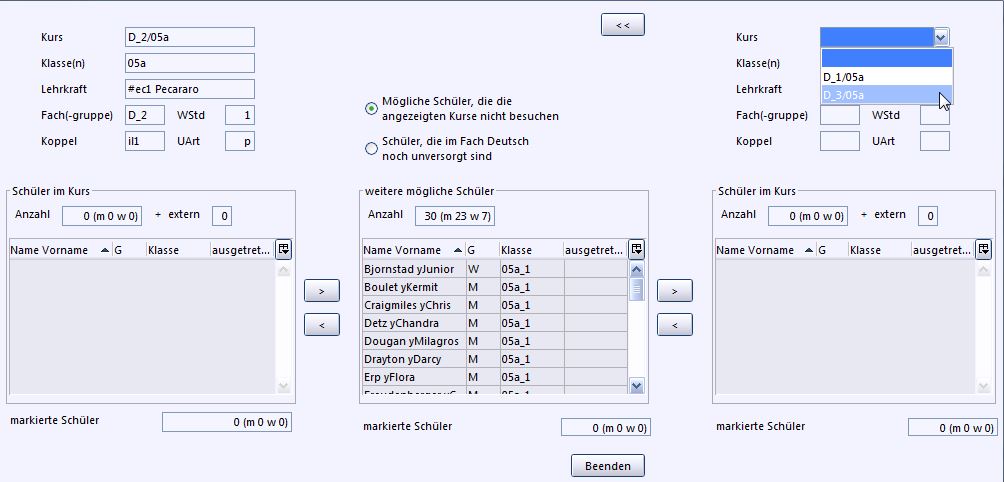Choose D_3/05a from the Kurs dropdown list
This screenshot has height=482, width=1004.
(887, 95)
